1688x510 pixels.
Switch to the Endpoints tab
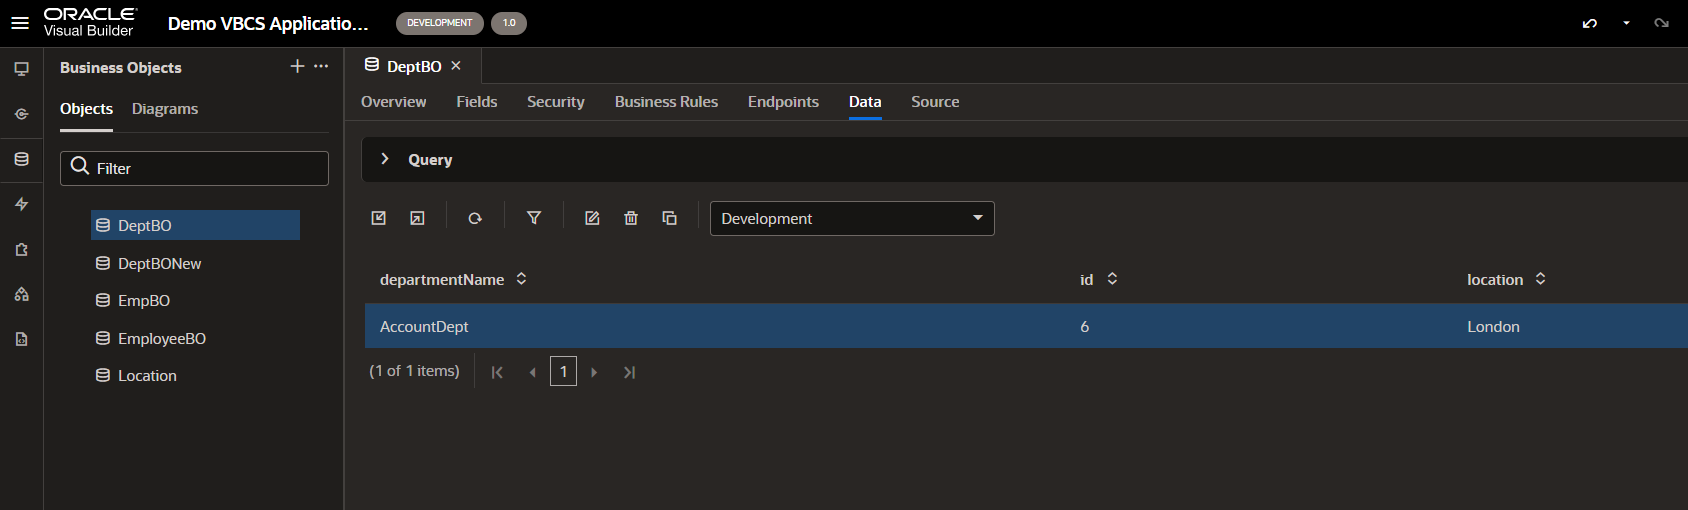tap(783, 102)
